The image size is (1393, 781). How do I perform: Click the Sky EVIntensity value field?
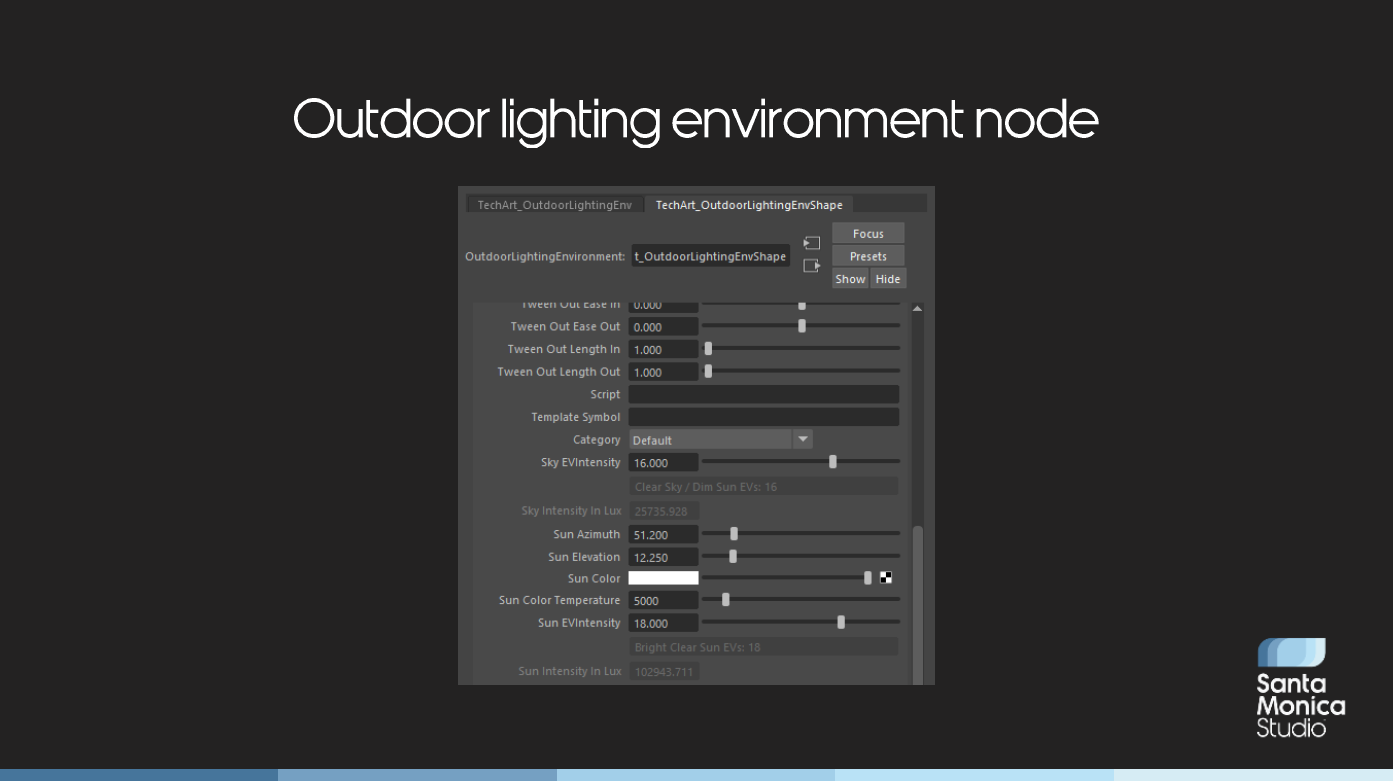click(x=663, y=463)
